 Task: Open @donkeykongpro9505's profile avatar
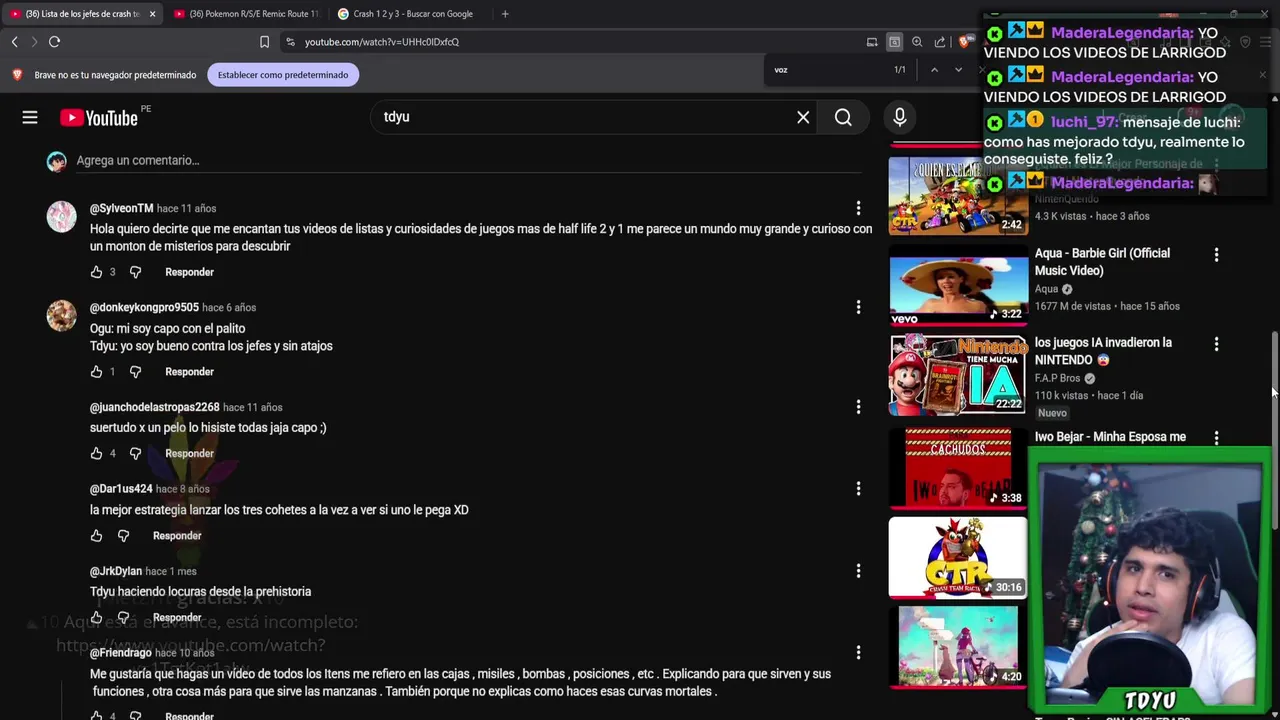pos(61,315)
